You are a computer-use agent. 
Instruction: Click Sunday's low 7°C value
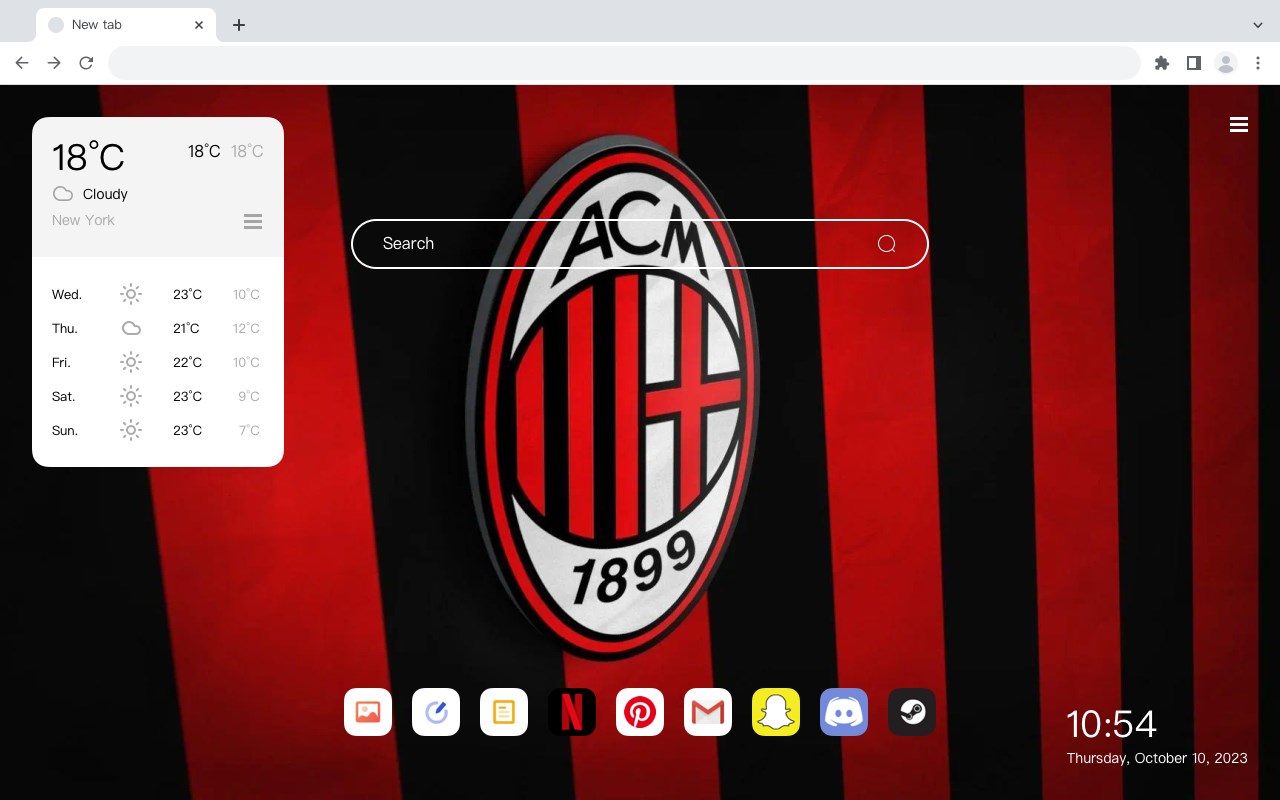[249, 430]
